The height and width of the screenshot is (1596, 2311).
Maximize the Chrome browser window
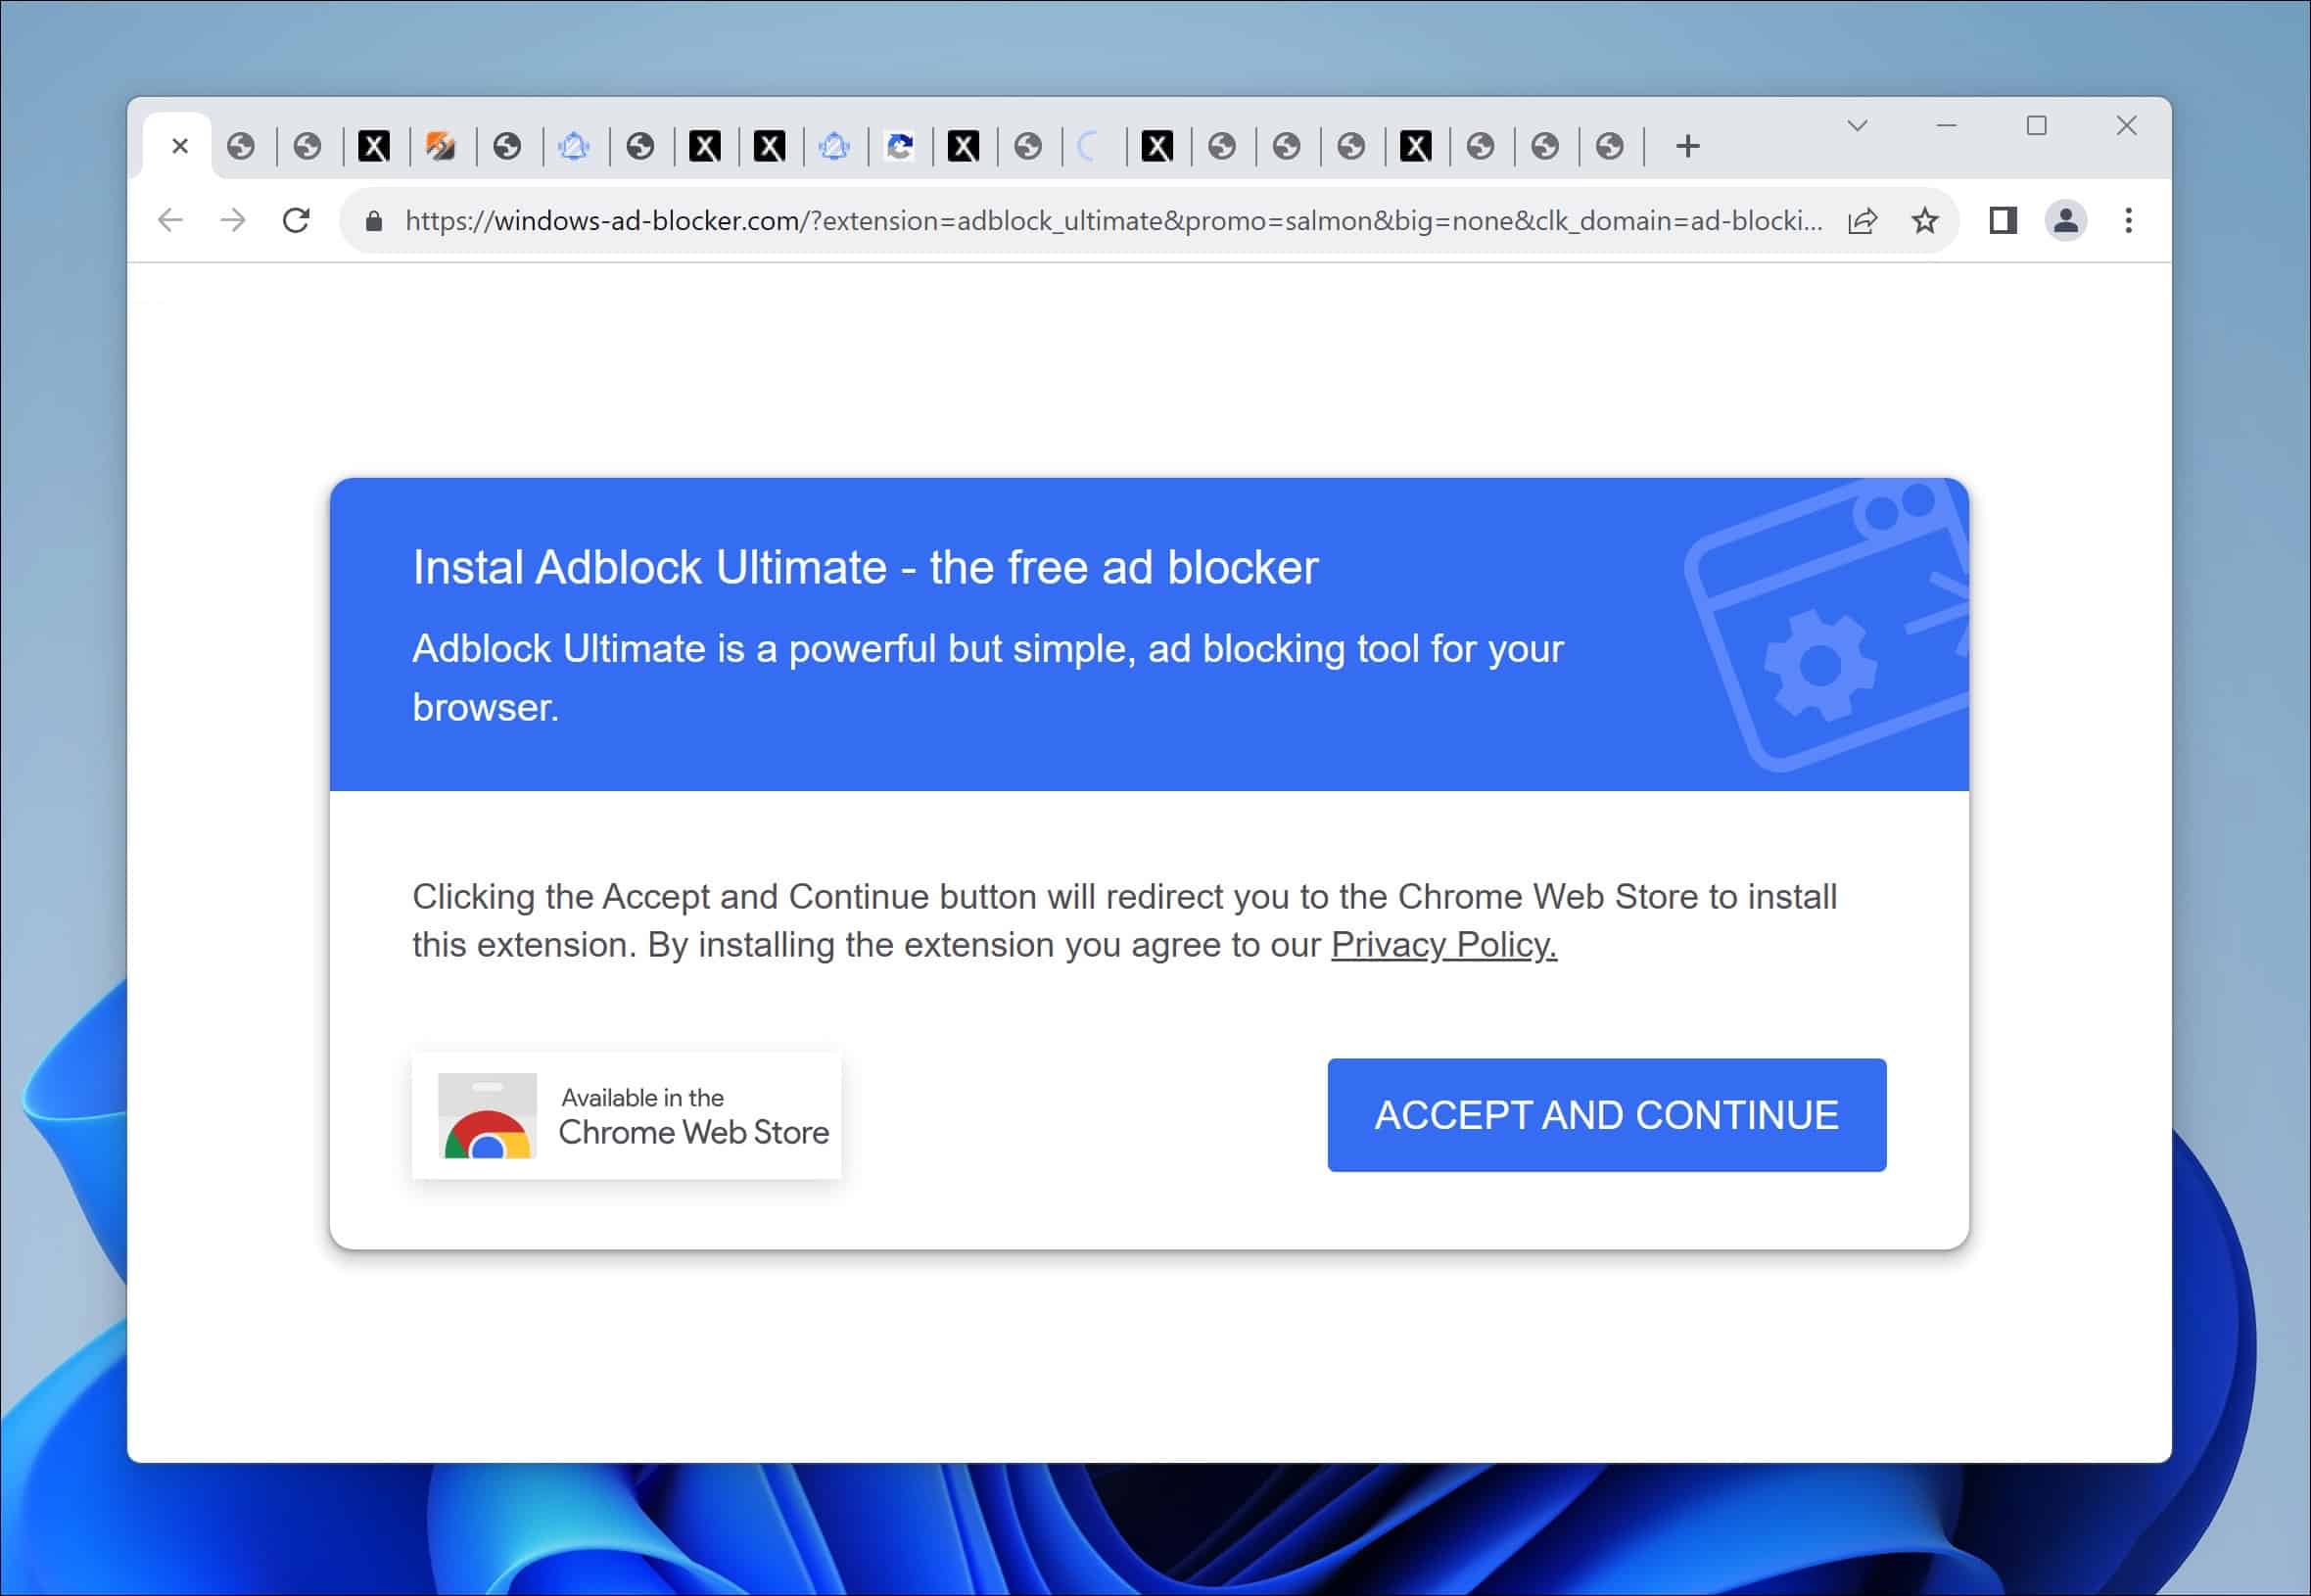tap(2037, 126)
